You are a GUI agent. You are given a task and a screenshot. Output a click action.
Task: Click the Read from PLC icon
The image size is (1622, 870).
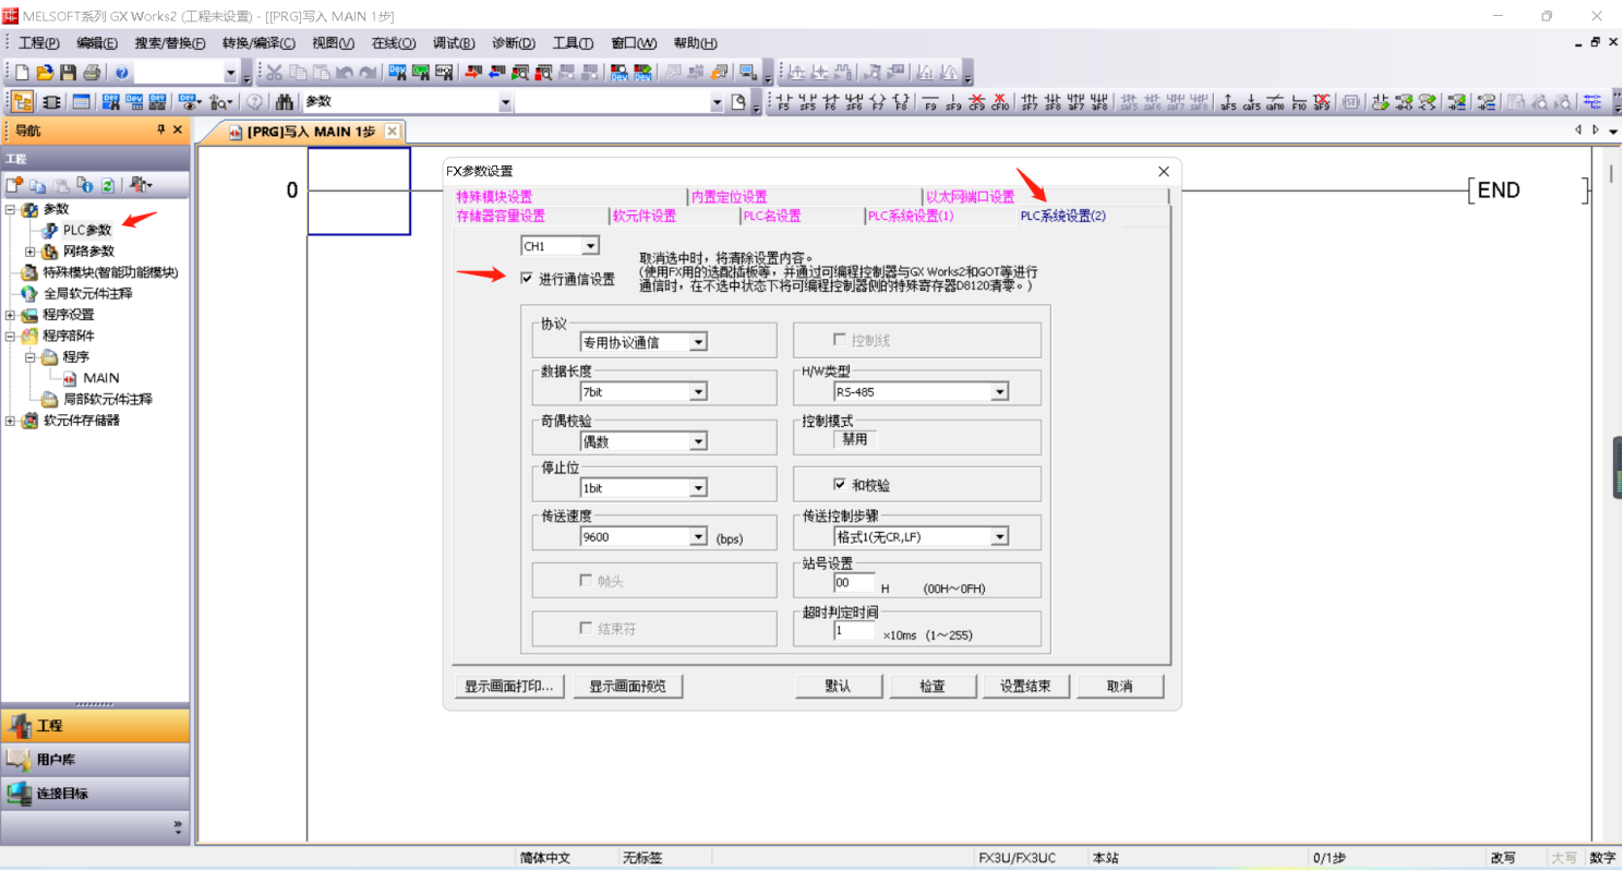point(497,72)
